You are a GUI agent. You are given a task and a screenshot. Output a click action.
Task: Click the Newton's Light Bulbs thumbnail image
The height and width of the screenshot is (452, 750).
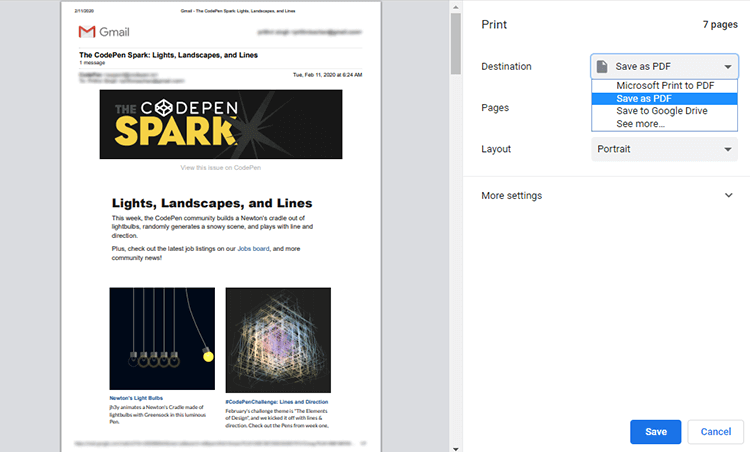click(162, 339)
